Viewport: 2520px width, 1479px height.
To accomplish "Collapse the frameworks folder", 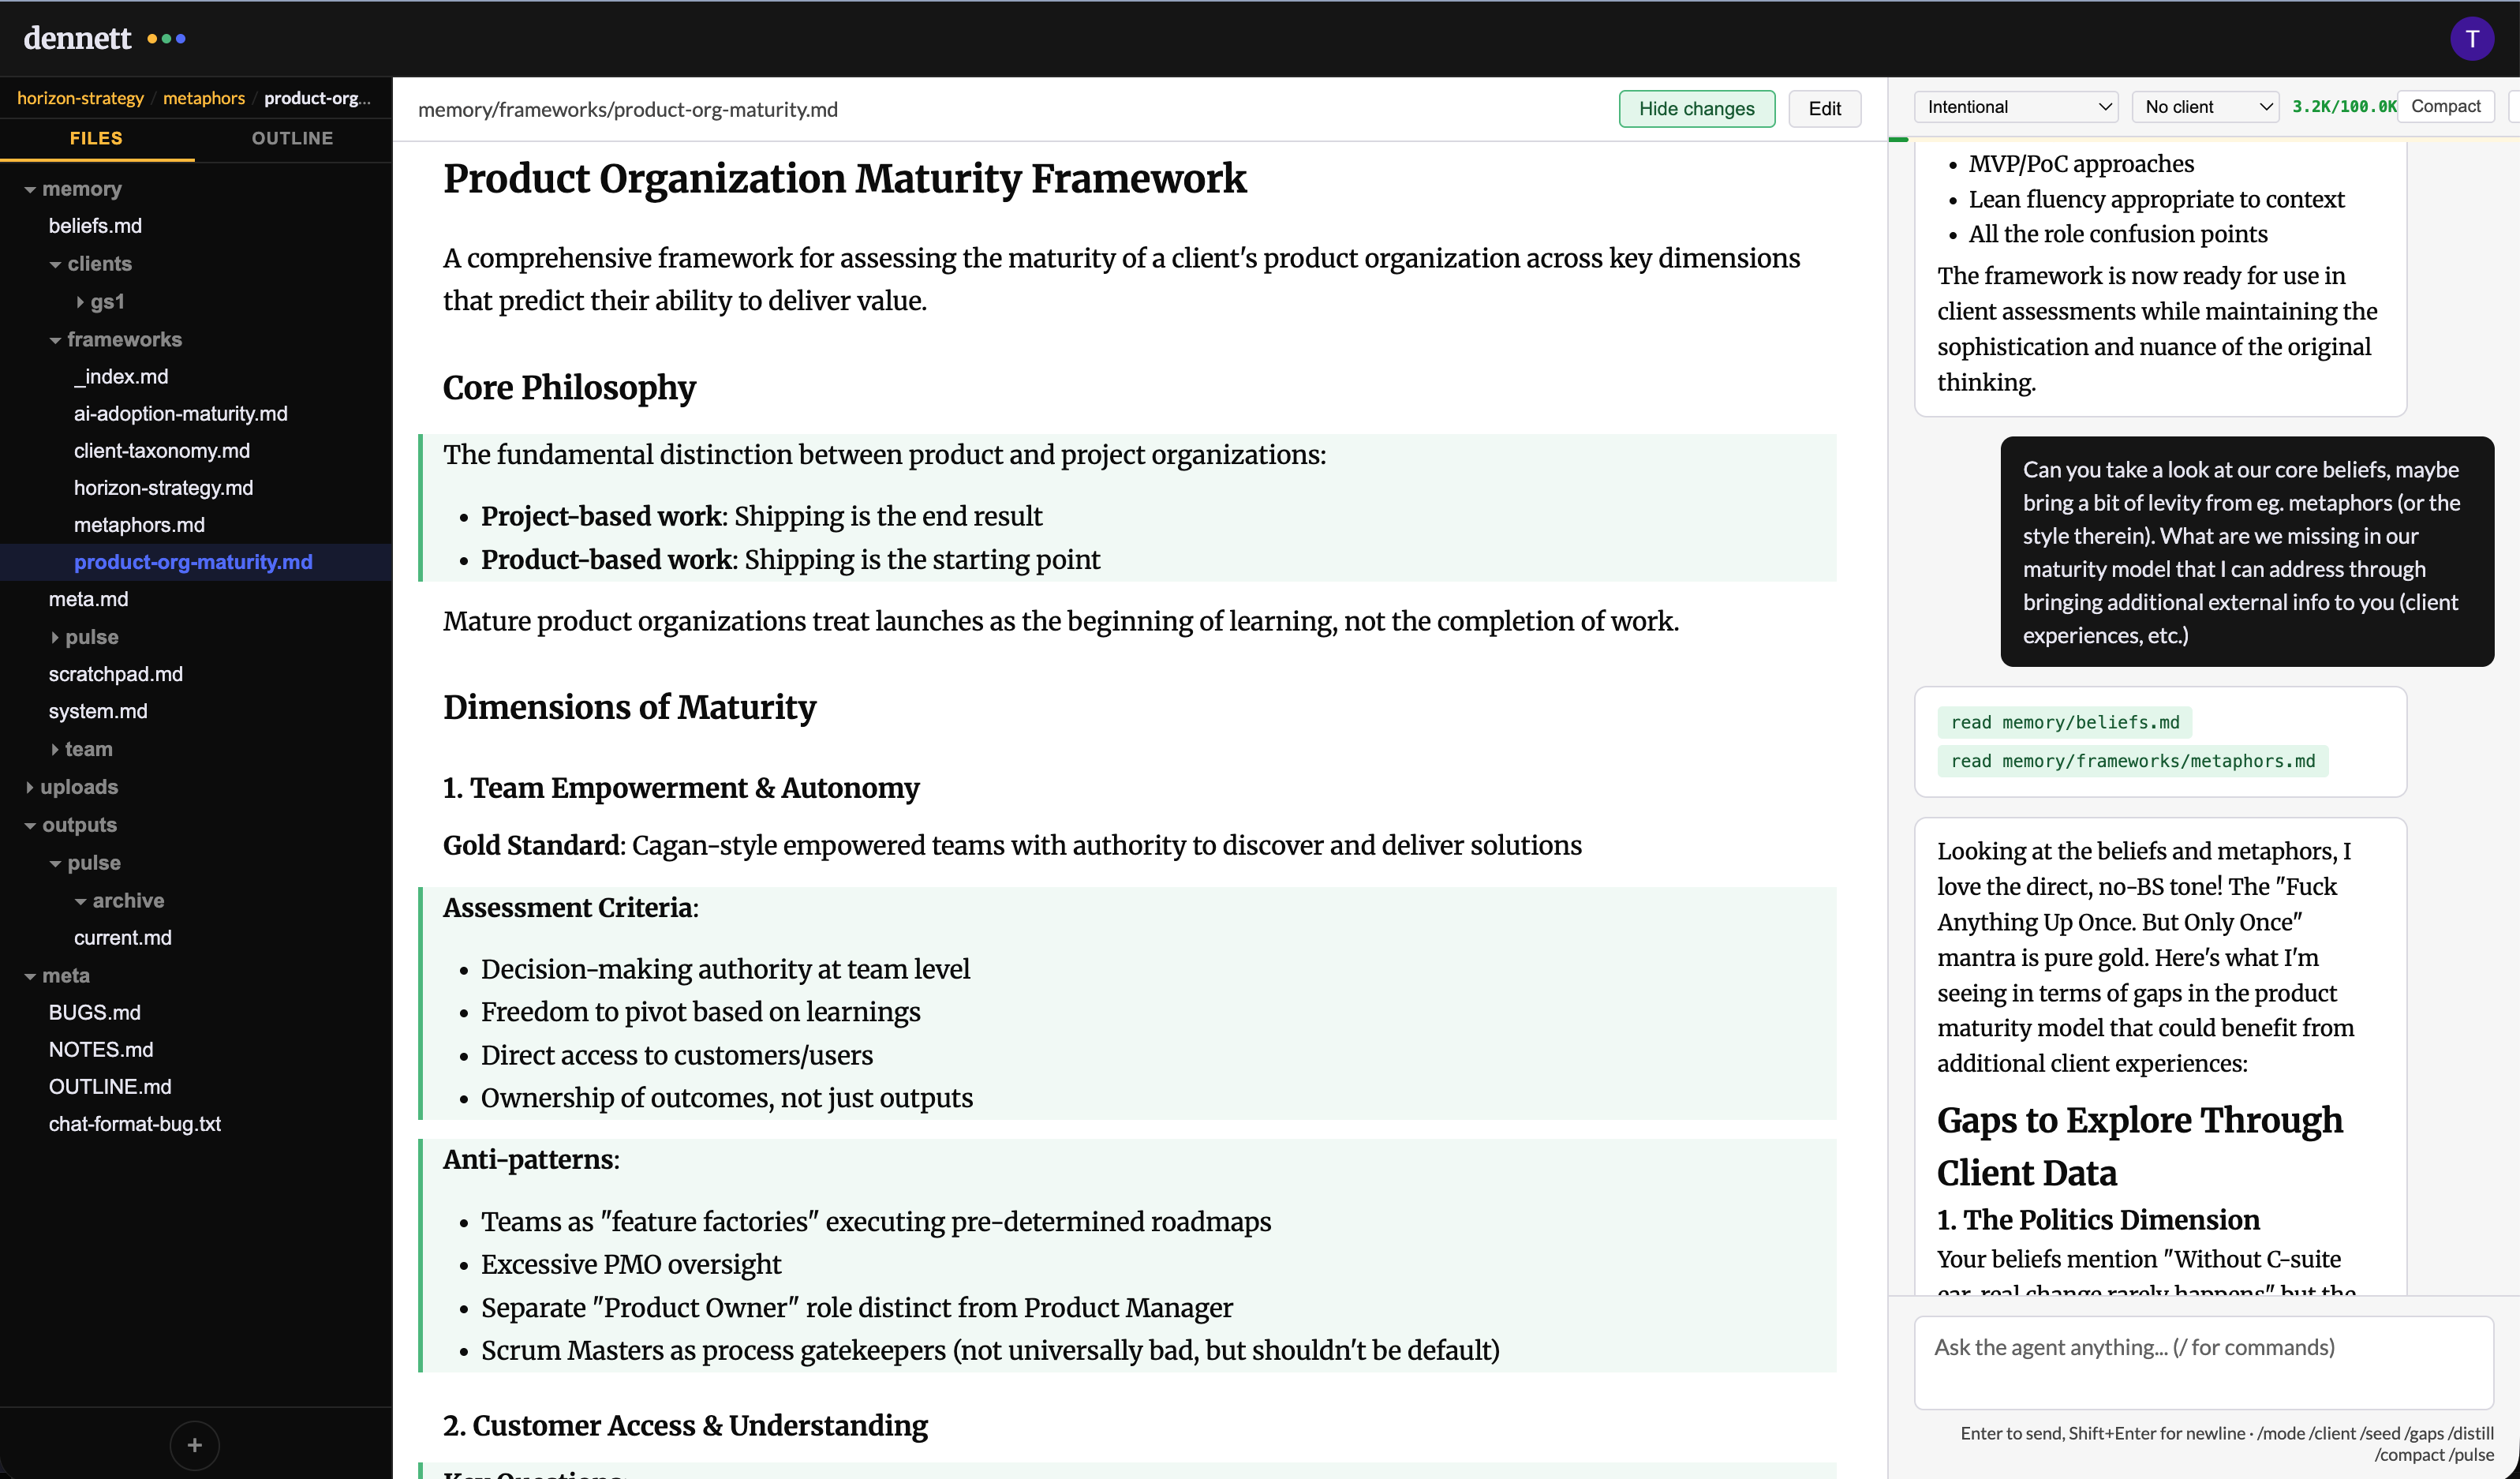I will pos(55,340).
